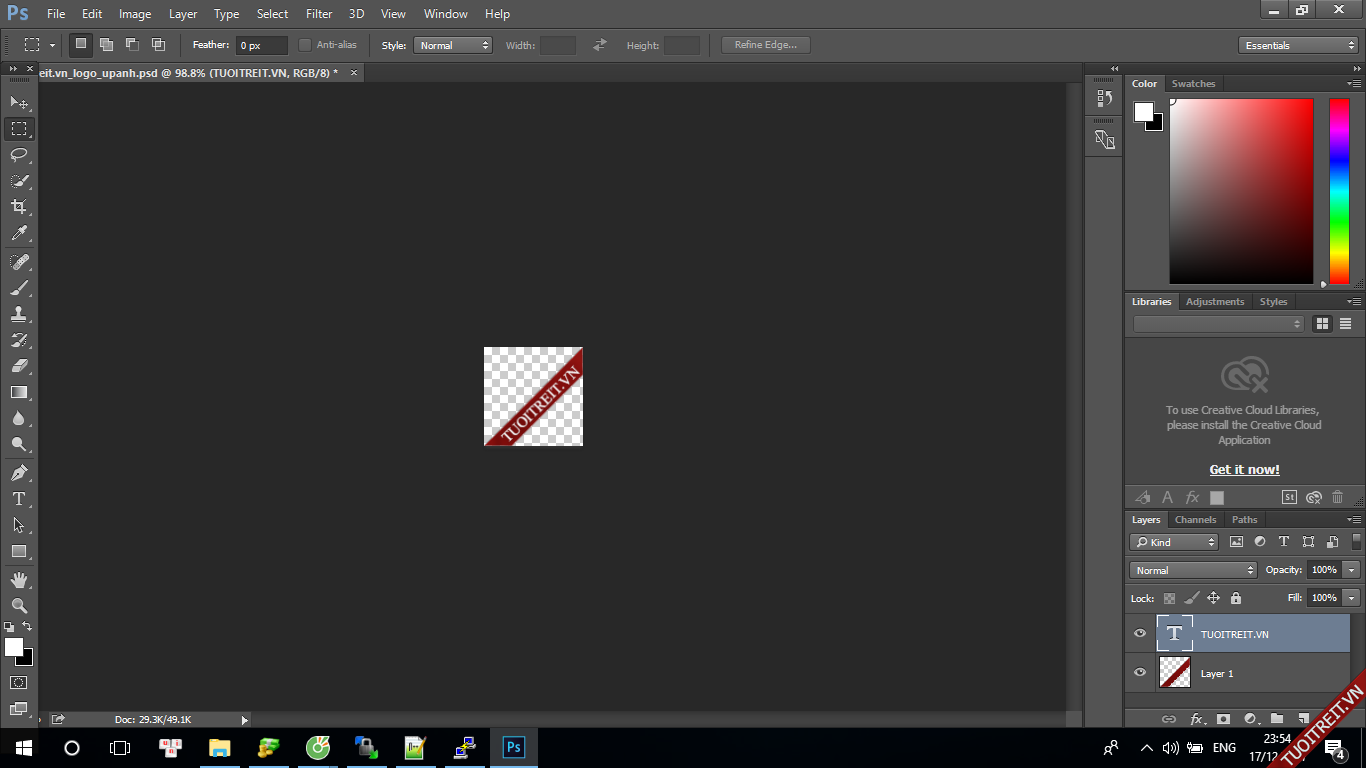Open the Essentials workspace dropdown
The image size is (1366, 768).
click(x=1297, y=45)
